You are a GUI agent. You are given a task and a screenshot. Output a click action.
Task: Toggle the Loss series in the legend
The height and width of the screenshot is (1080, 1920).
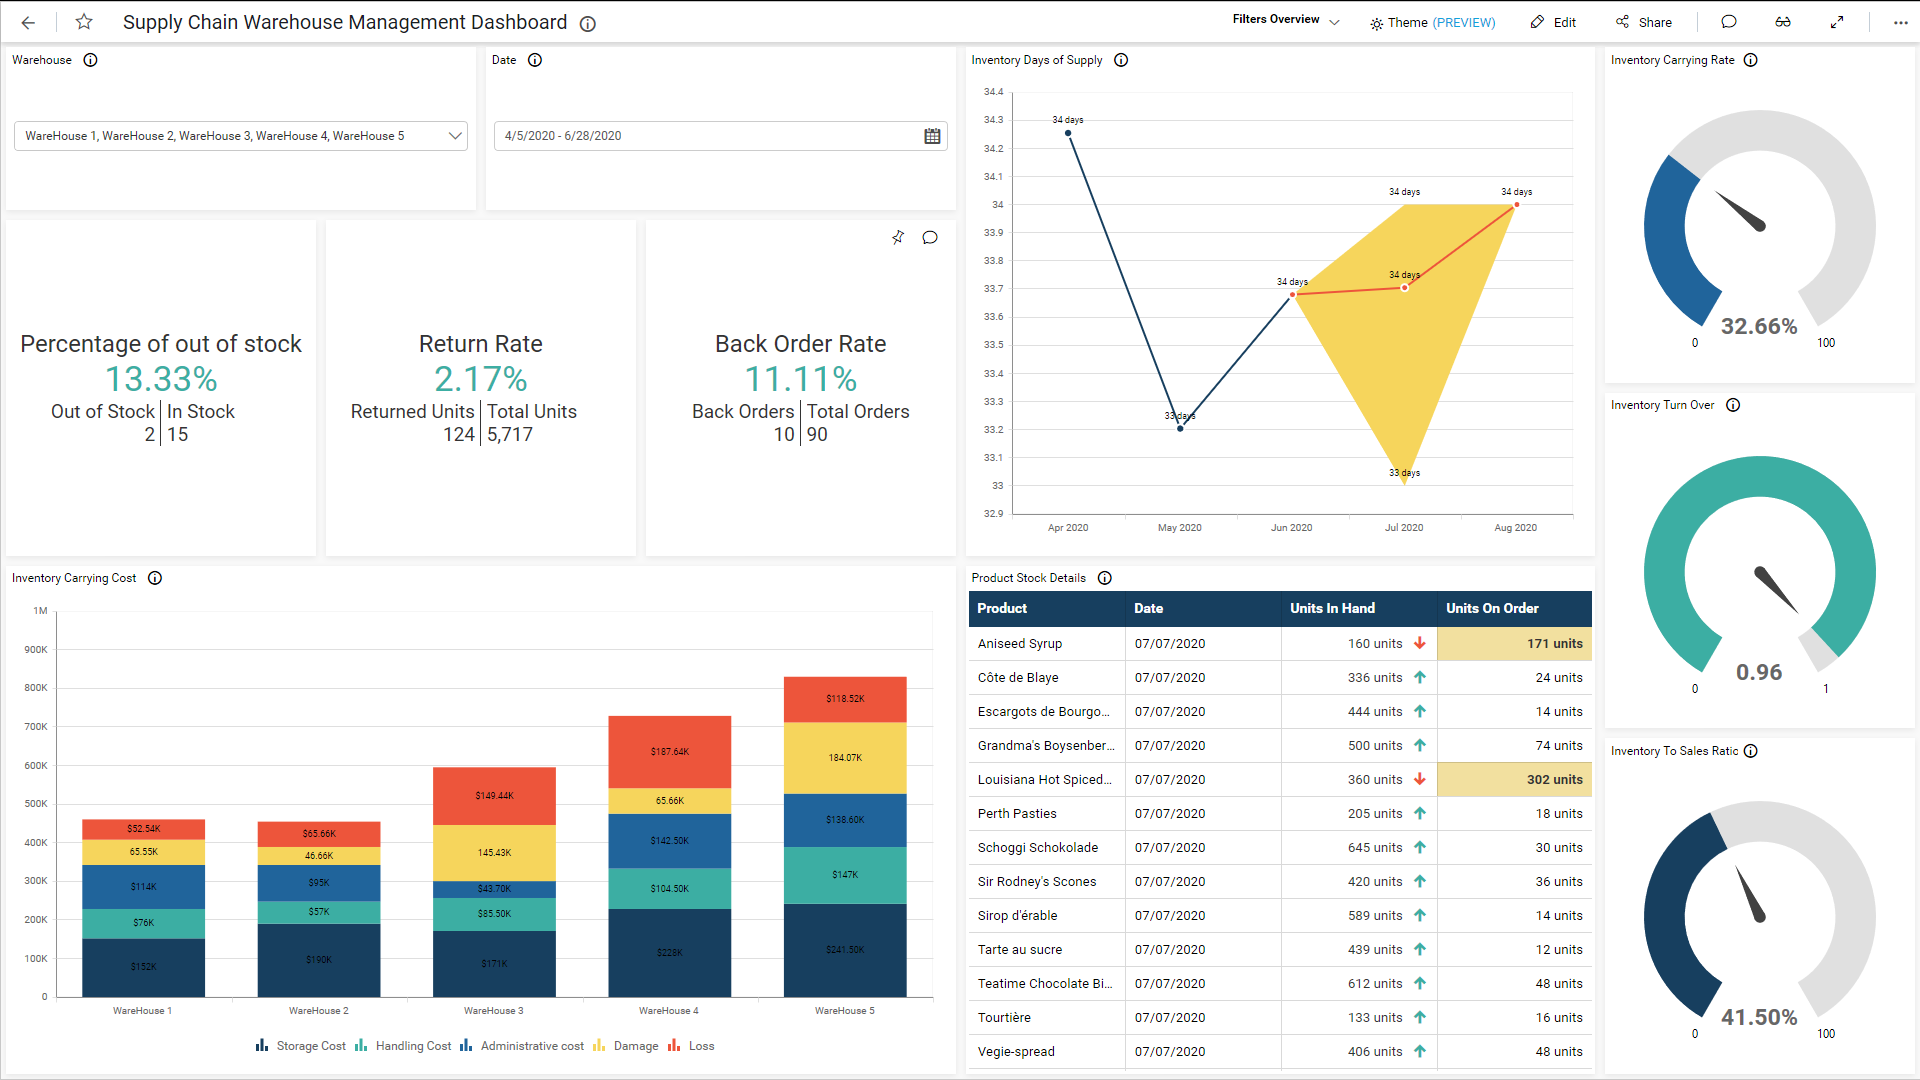coord(699,1045)
